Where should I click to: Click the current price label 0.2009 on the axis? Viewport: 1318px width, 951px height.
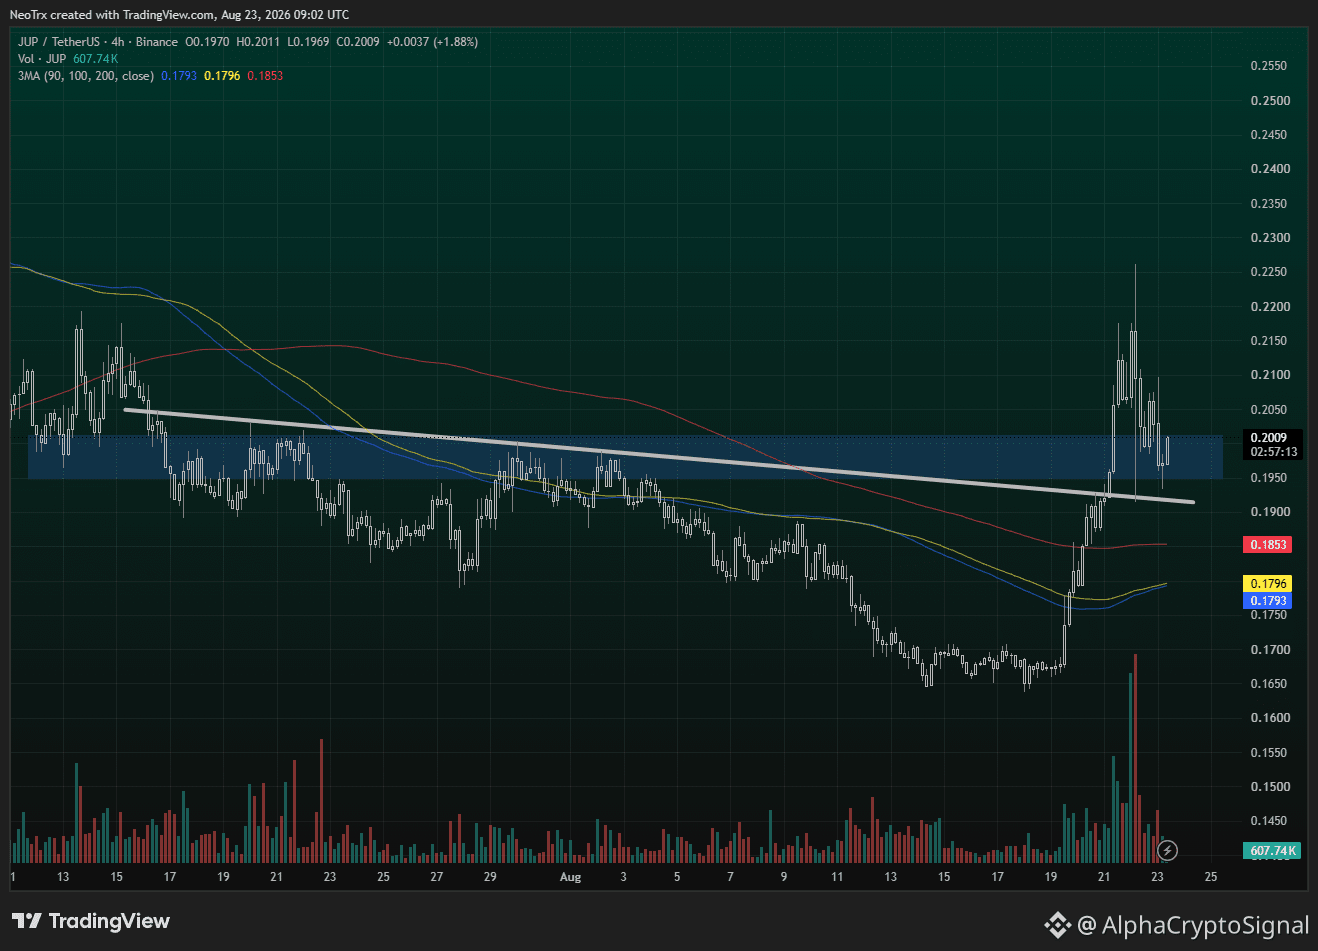pyautogui.click(x=1269, y=438)
